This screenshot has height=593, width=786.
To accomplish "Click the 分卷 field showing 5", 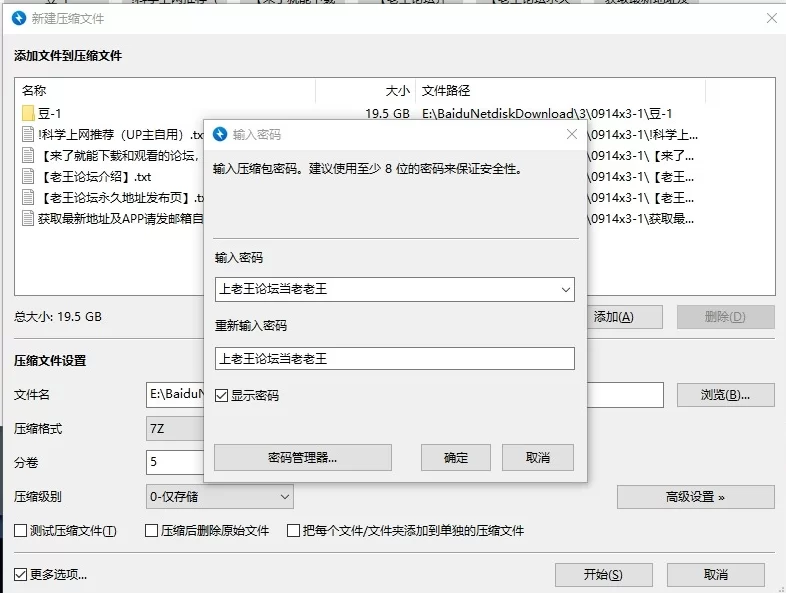I will 175,462.
